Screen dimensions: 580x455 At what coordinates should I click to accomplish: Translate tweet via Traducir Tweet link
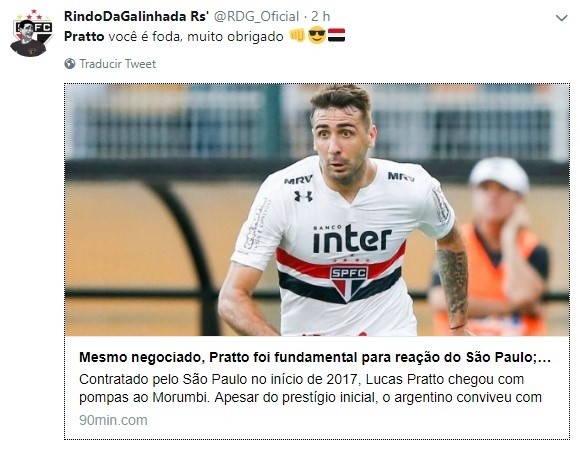pyautogui.click(x=118, y=64)
